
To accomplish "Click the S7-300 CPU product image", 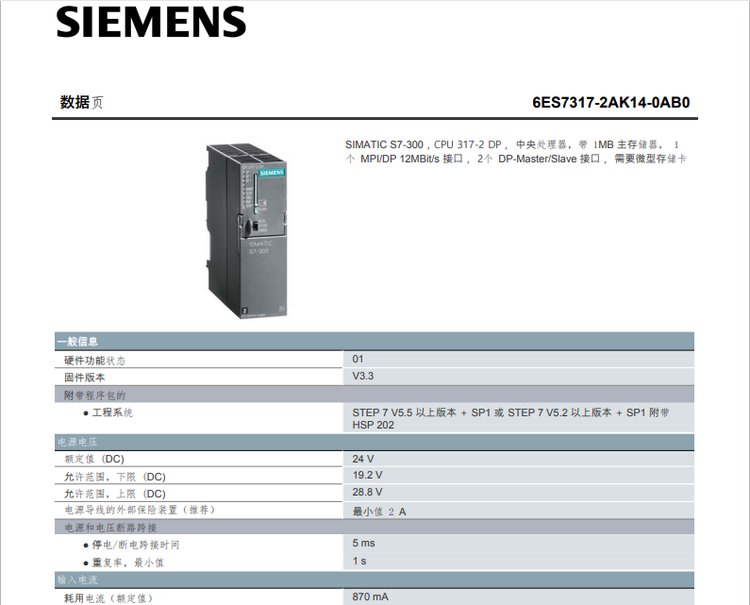I will click(246, 231).
